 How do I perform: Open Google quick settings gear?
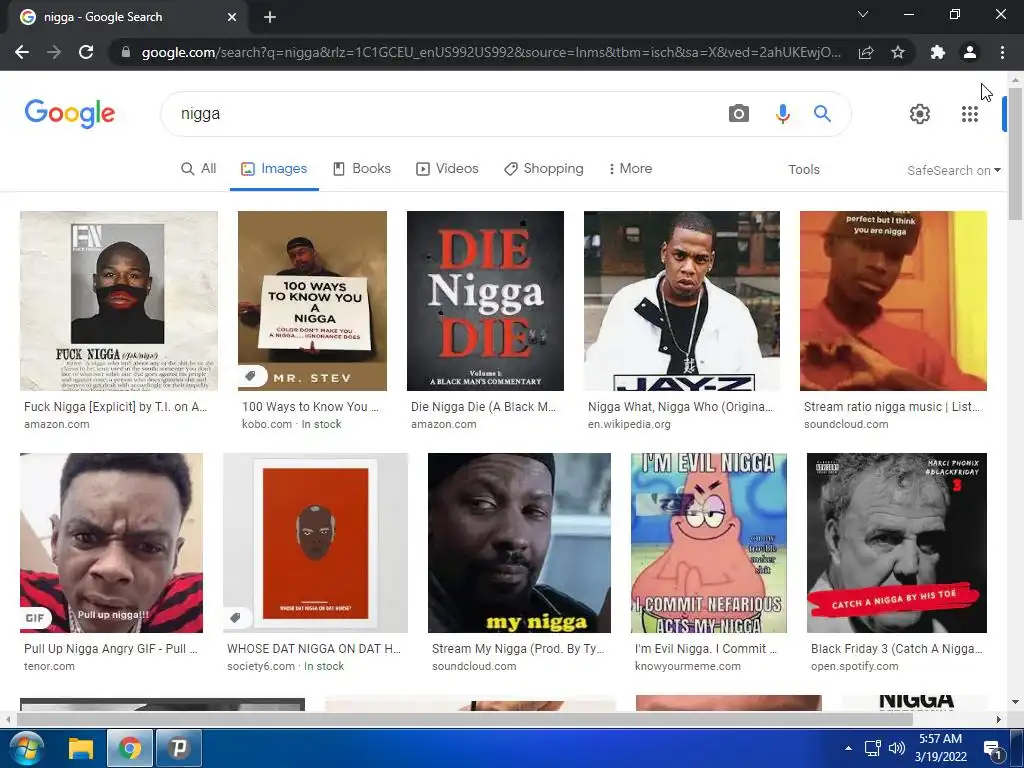(x=920, y=114)
